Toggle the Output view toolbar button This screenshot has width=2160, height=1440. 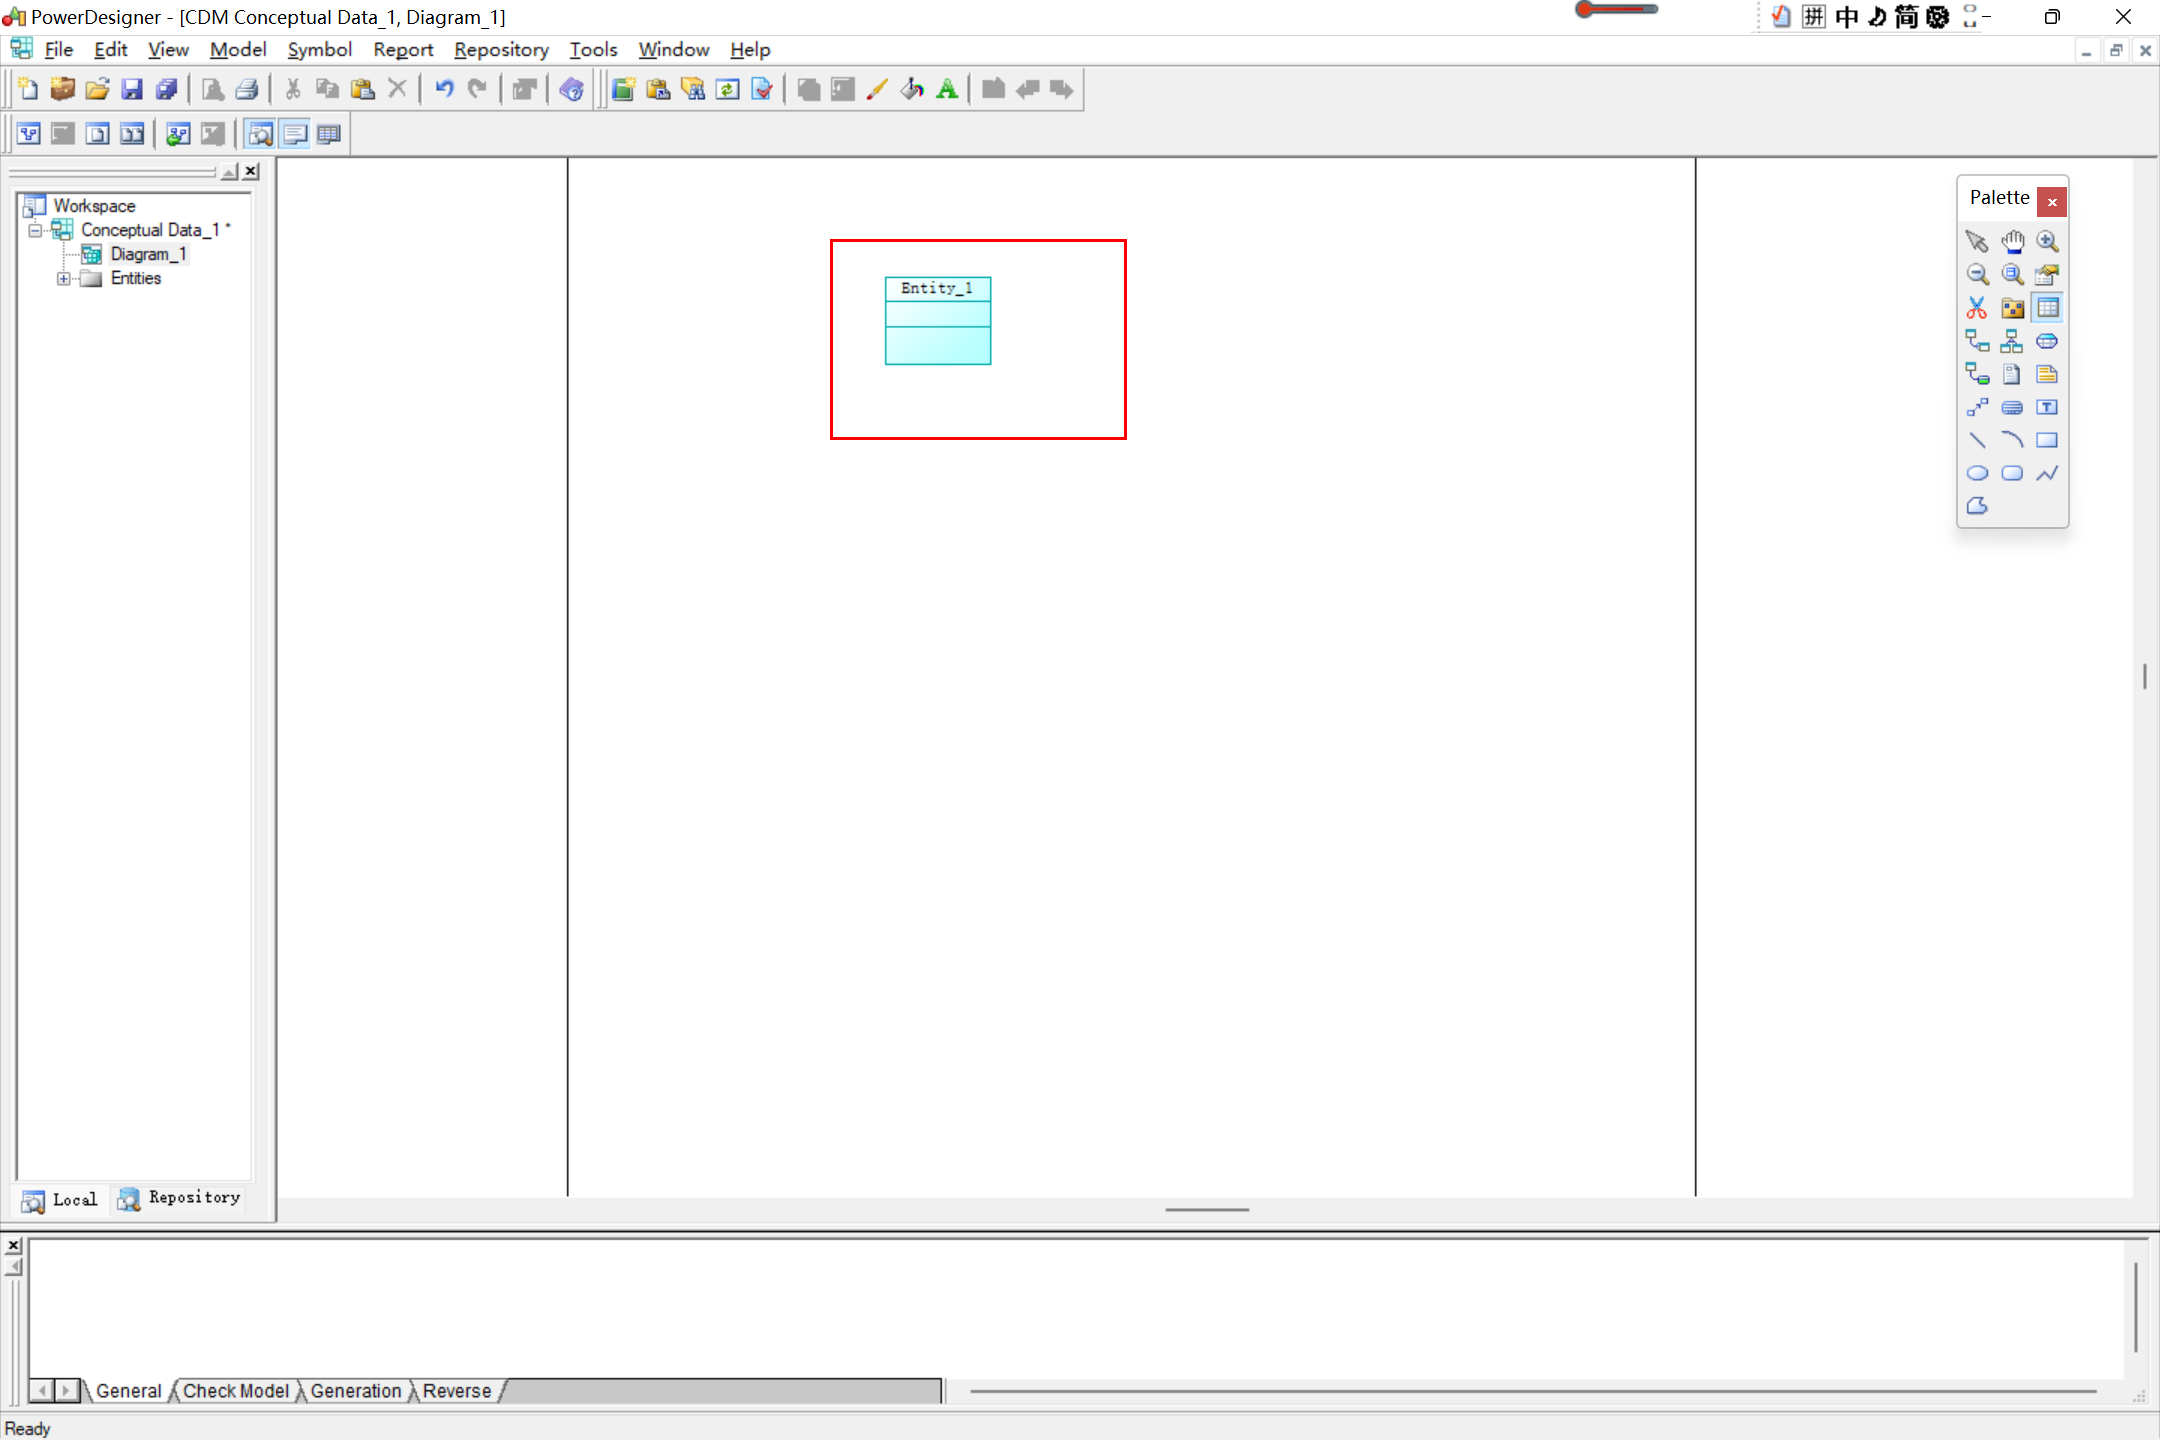tap(295, 133)
